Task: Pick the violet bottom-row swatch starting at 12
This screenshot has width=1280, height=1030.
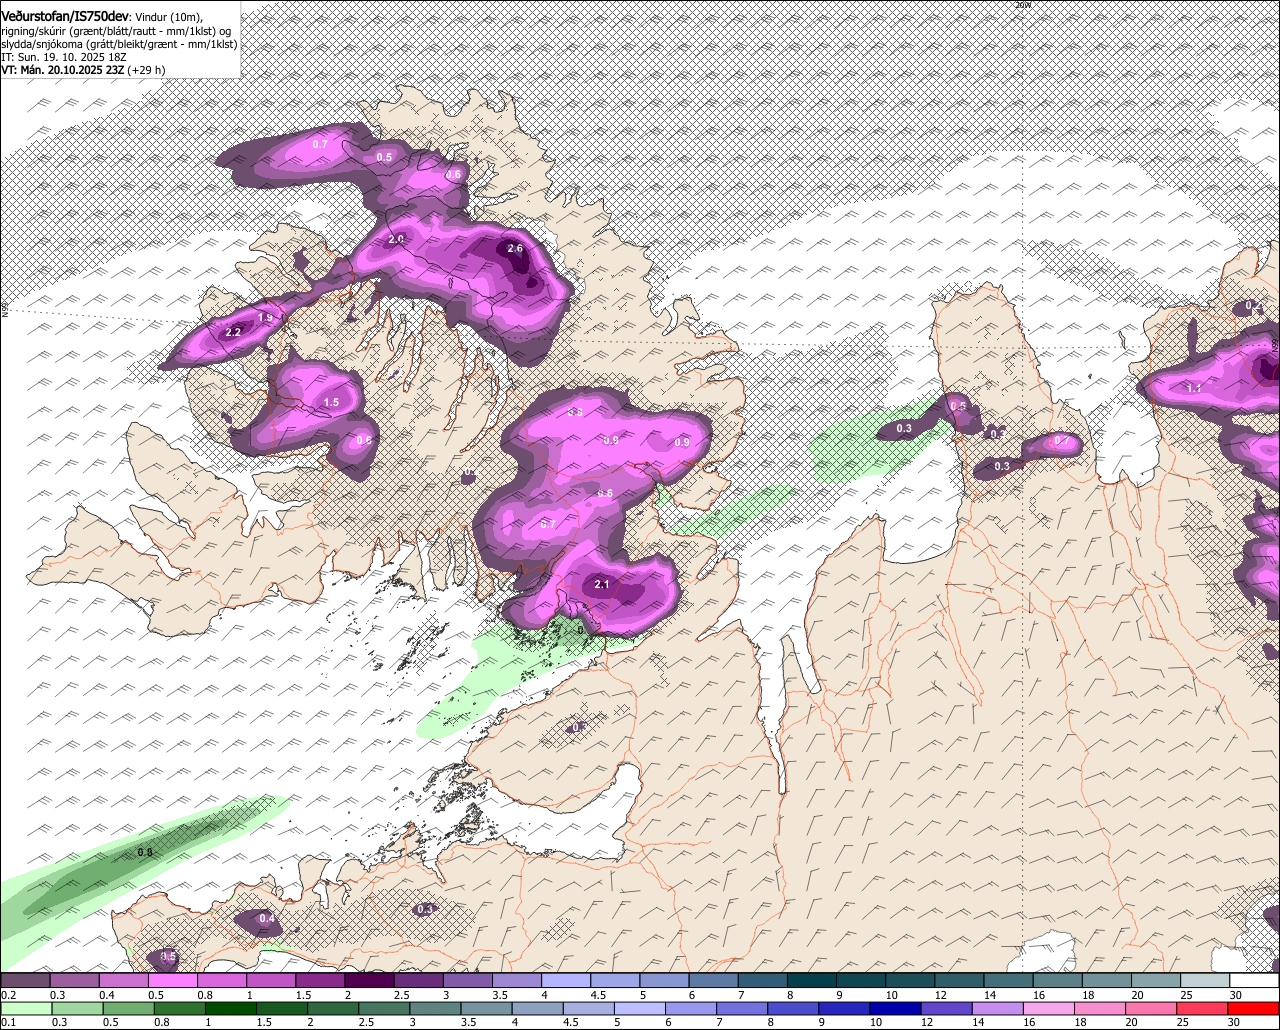Action: [947, 1008]
